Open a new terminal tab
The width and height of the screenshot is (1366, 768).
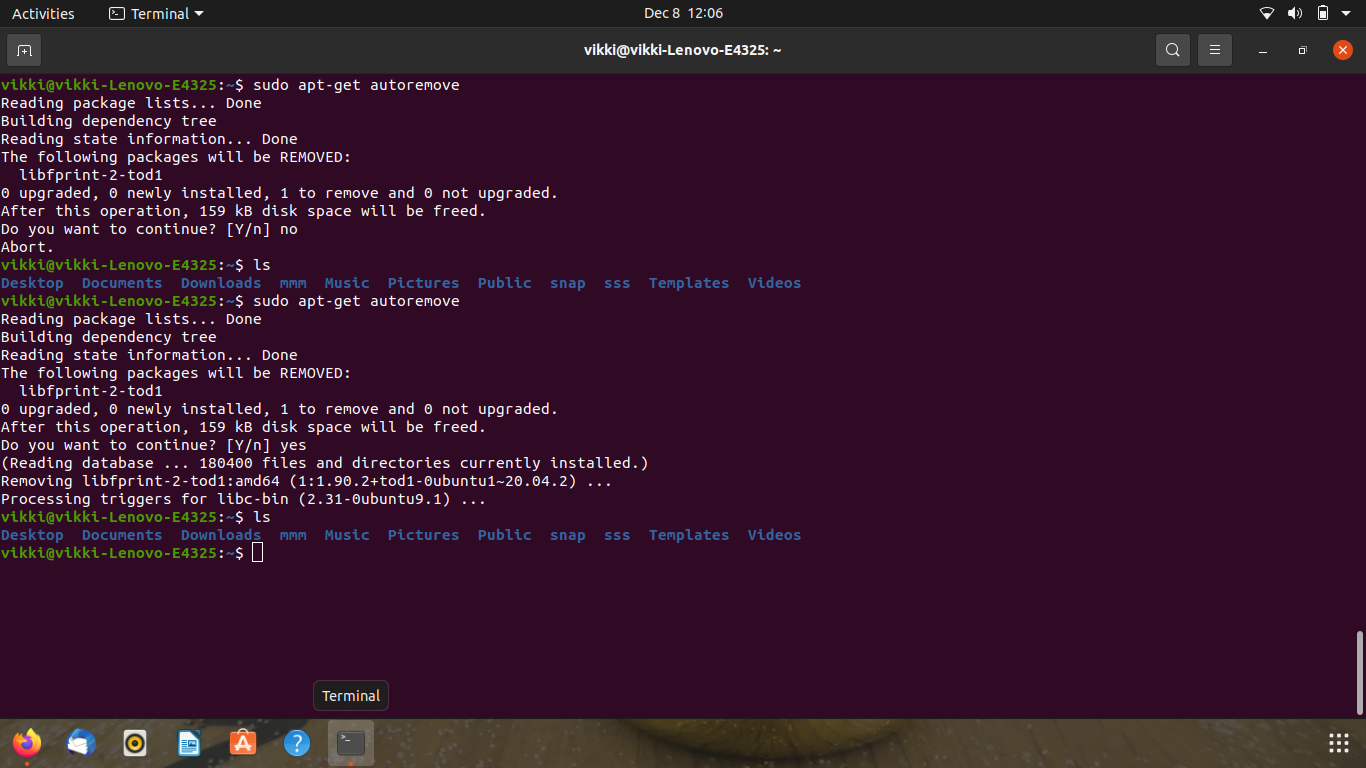click(x=24, y=50)
